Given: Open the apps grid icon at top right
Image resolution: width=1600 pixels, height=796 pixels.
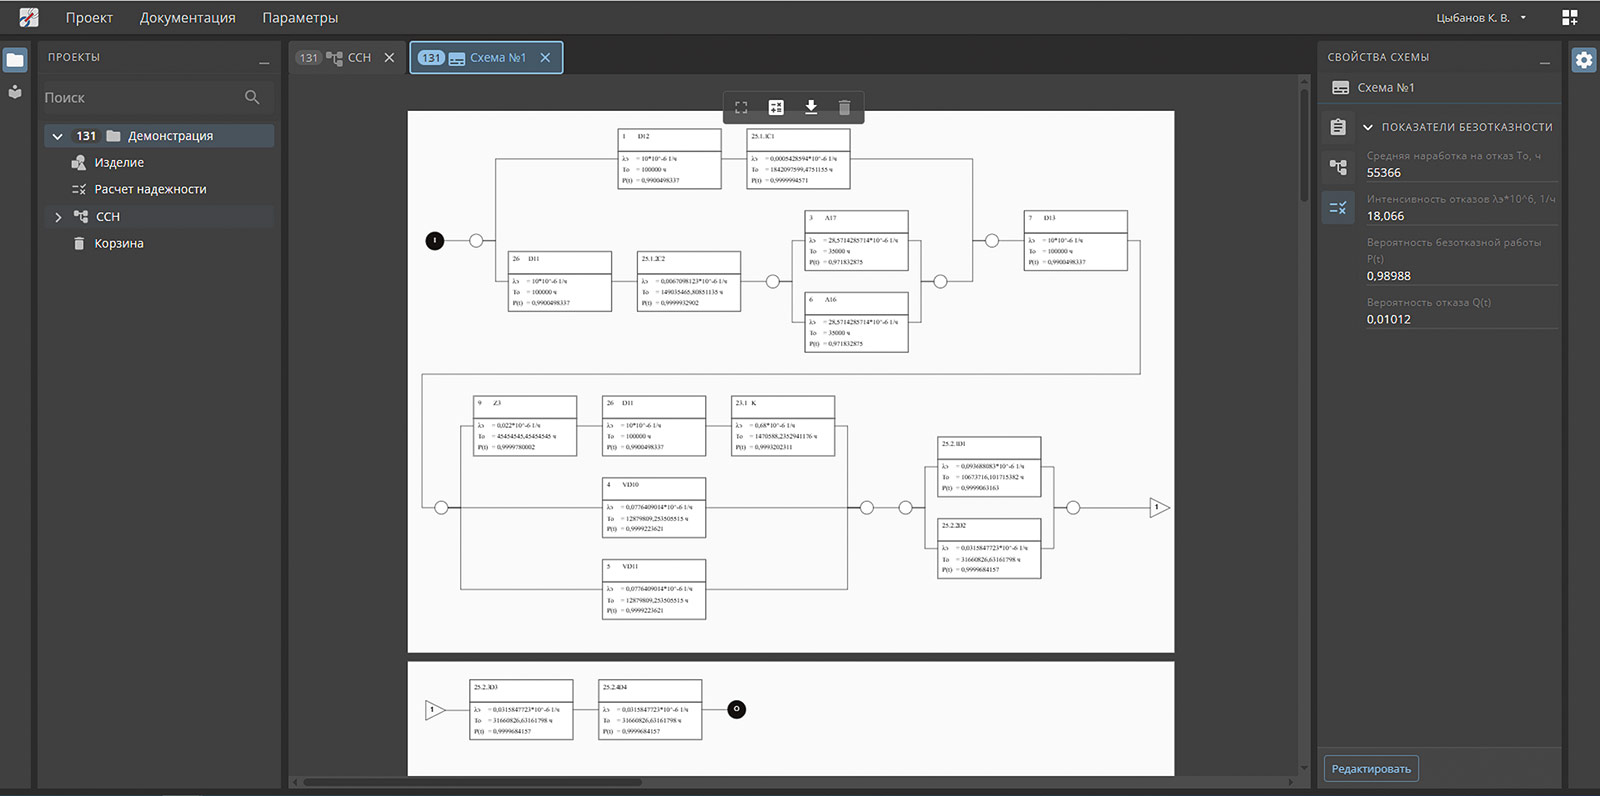Looking at the screenshot, I should click(1569, 18).
